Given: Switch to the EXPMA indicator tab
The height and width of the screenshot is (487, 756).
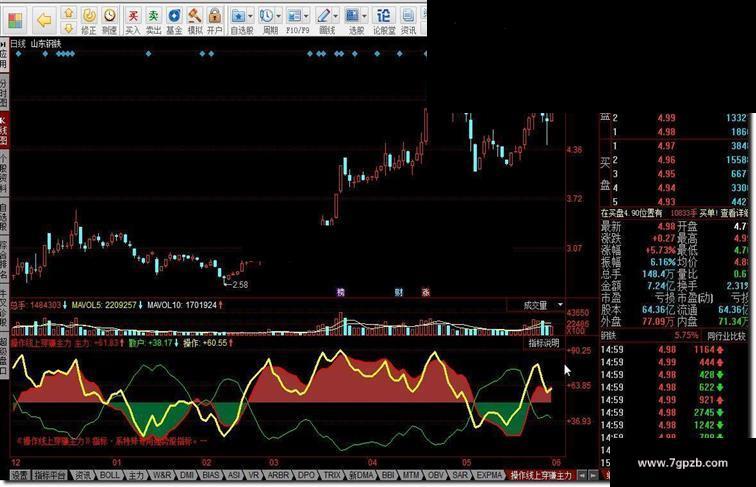Looking at the screenshot, I should point(489,475).
